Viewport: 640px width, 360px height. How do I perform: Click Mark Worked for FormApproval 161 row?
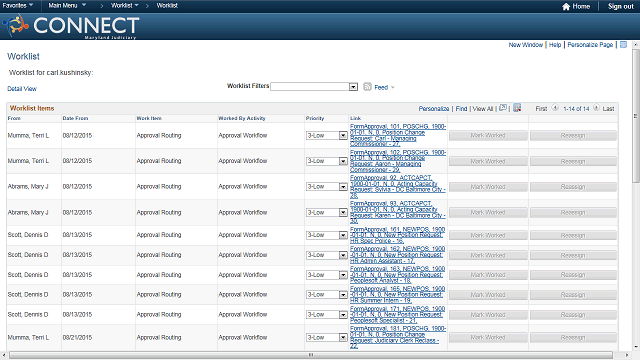tap(488, 236)
